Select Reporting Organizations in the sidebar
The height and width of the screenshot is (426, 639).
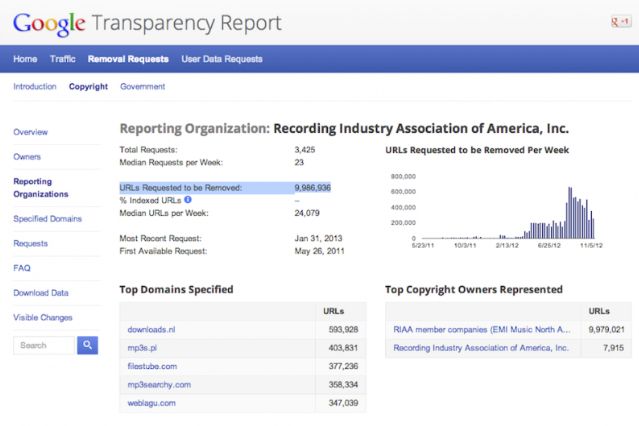coord(41,188)
